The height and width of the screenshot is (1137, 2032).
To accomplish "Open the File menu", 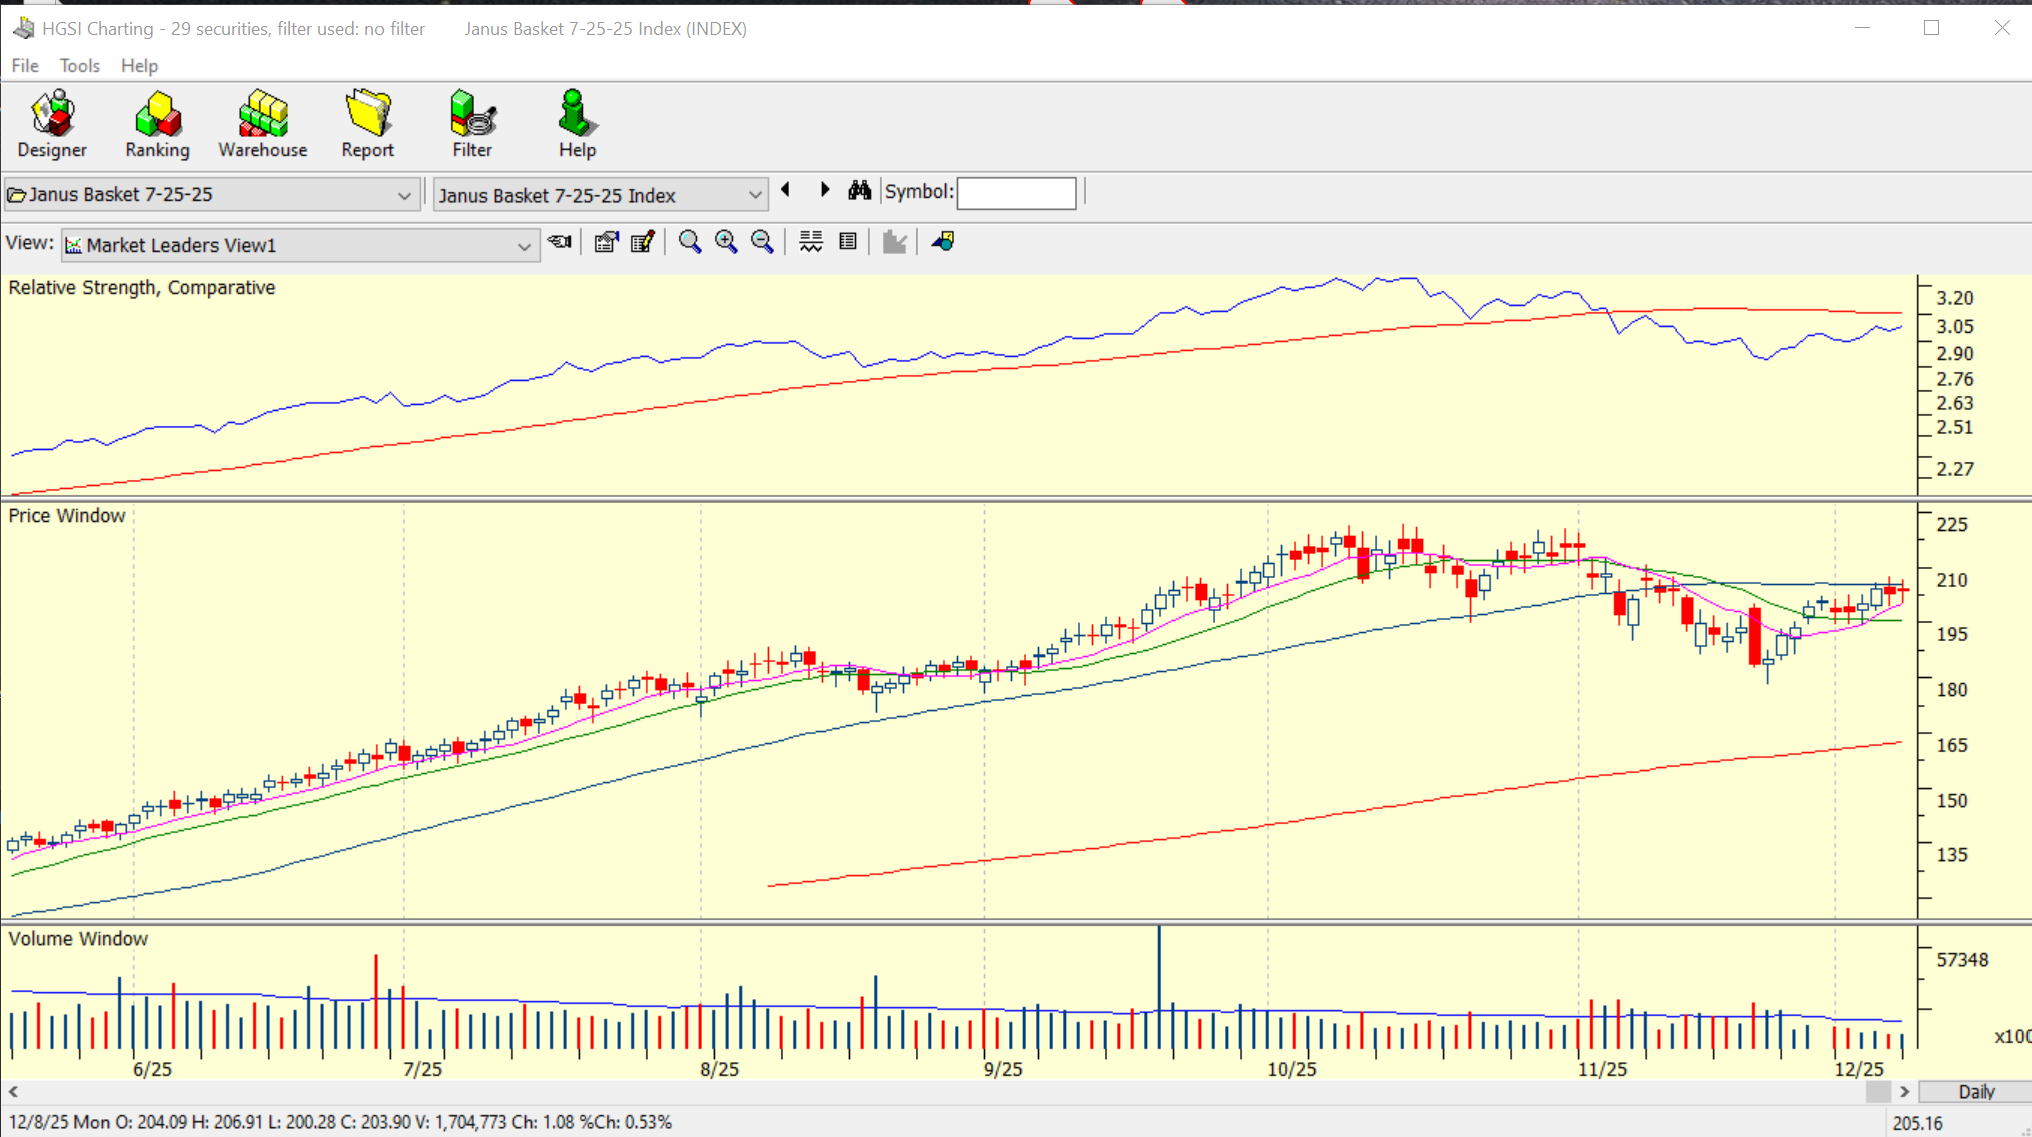I will click(25, 66).
